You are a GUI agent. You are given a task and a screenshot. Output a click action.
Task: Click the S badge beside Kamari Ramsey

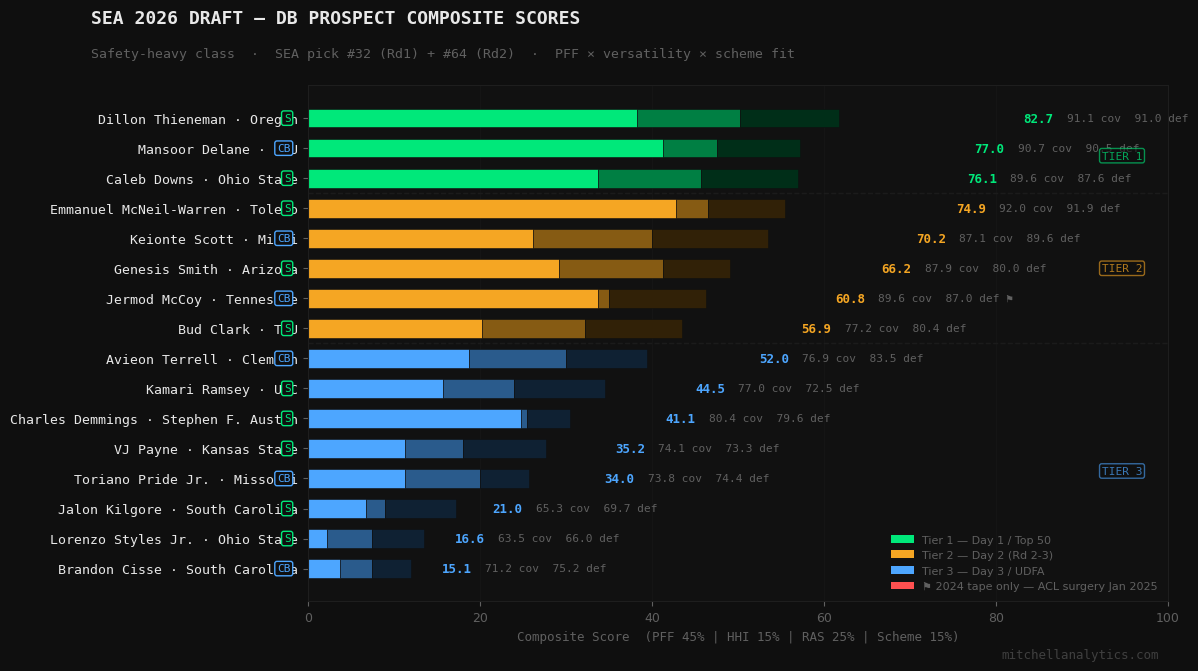[x=287, y=388]
